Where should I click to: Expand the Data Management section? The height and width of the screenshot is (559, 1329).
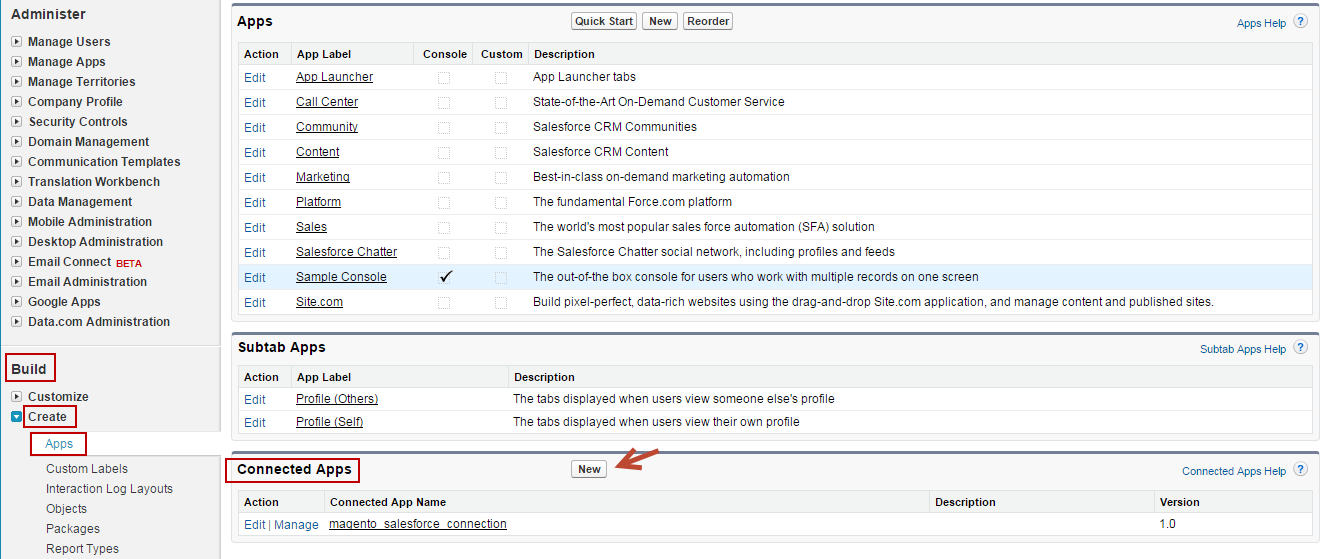(x=17, y=202)
